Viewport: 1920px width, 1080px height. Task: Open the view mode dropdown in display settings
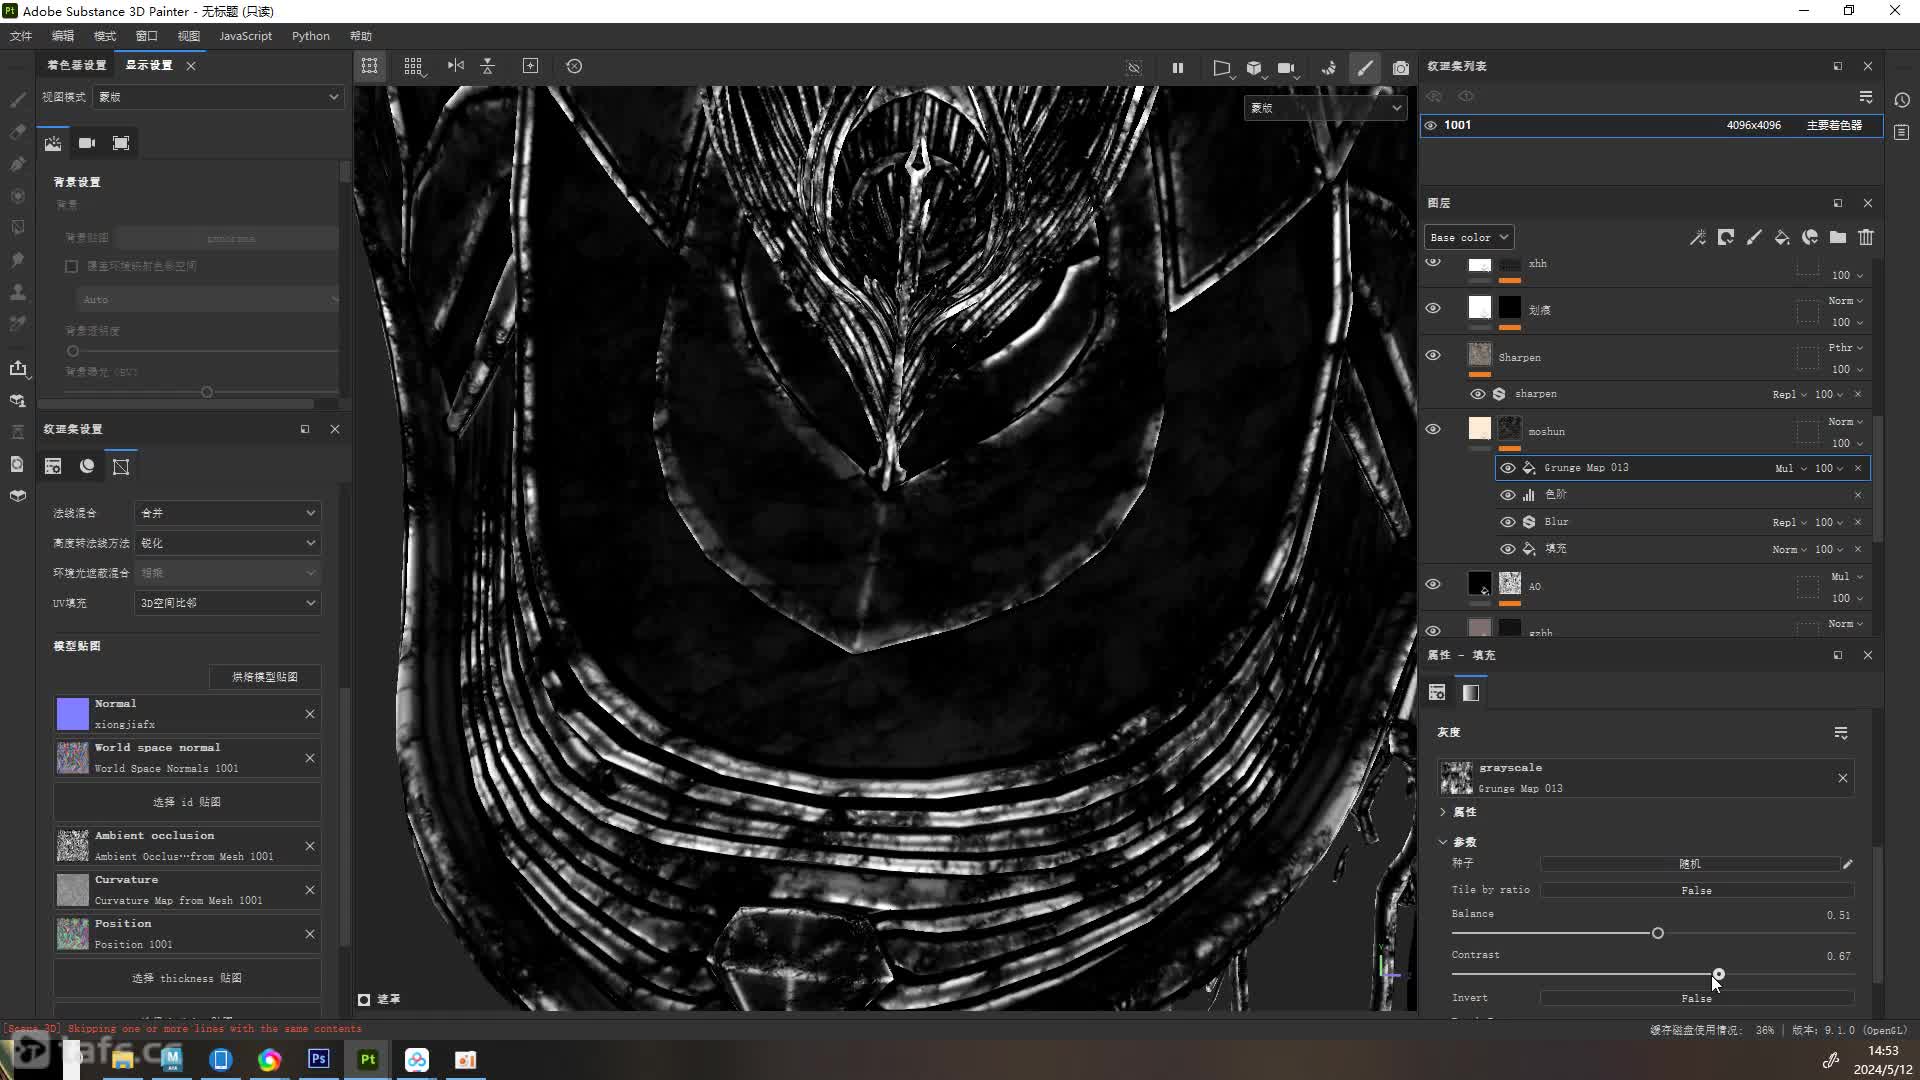click(x=219, y=97)
